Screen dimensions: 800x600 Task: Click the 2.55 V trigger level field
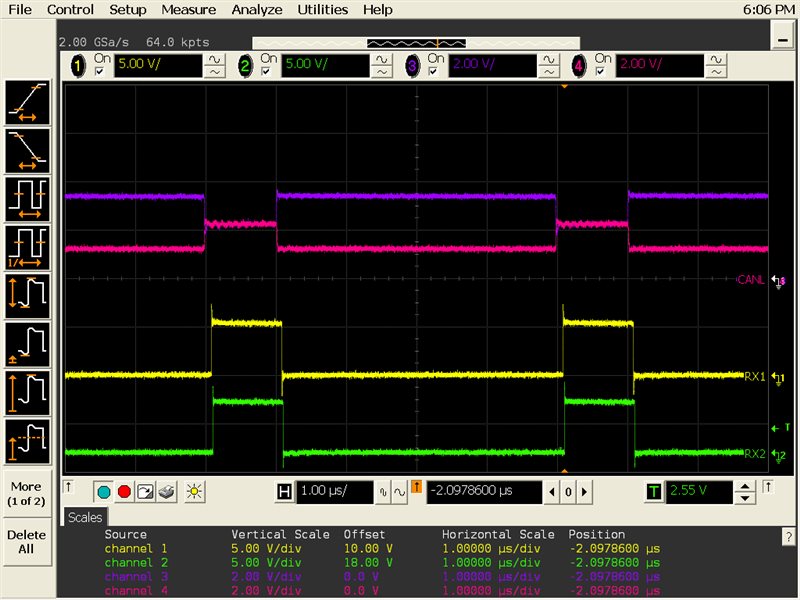[x=699, y=492]
